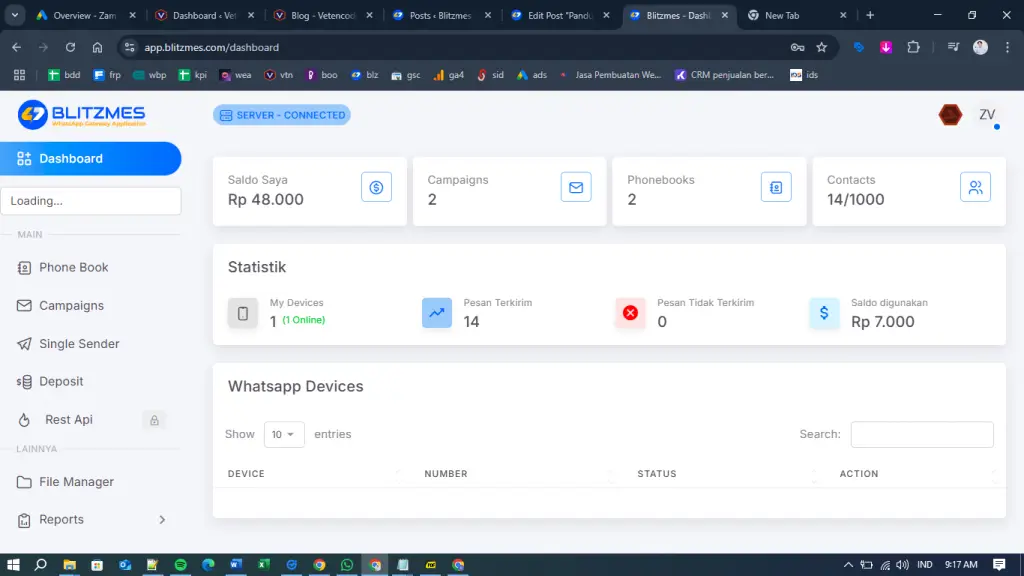Sort table by Device column header
Screen dimensions: 1024x576
coord(246,474)
